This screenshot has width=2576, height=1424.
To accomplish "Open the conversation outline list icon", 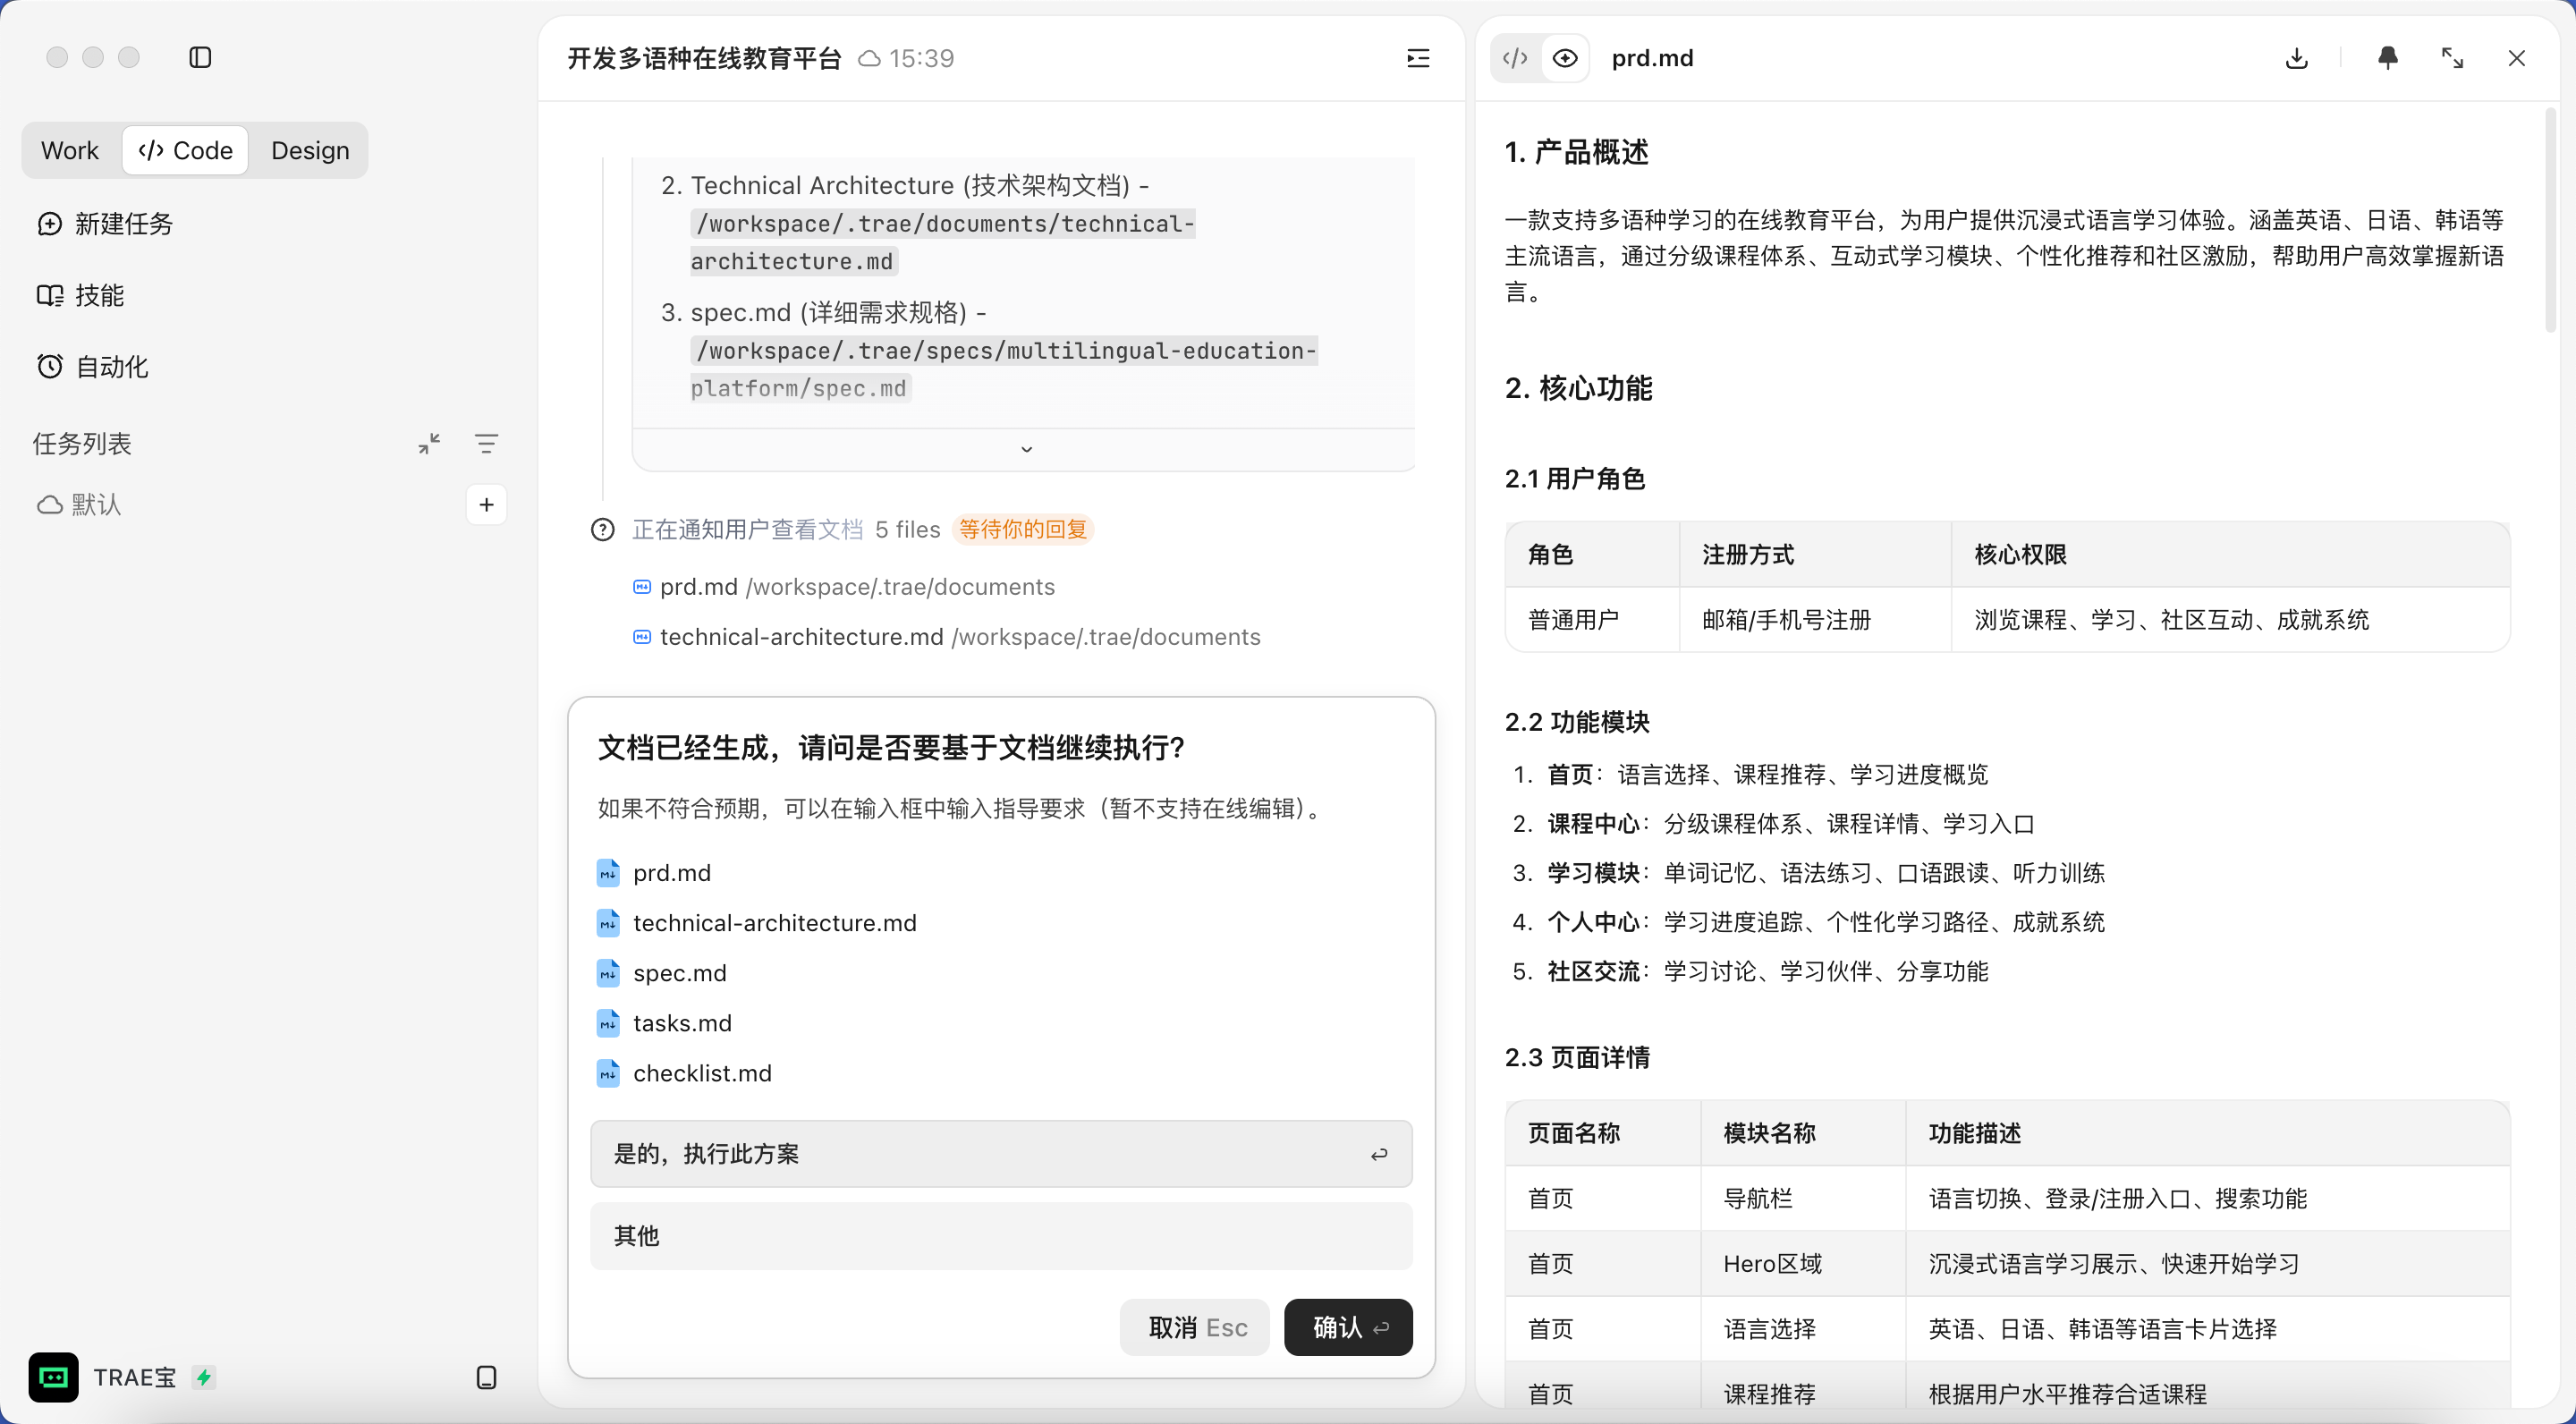I will click(x=1418, y=58).
